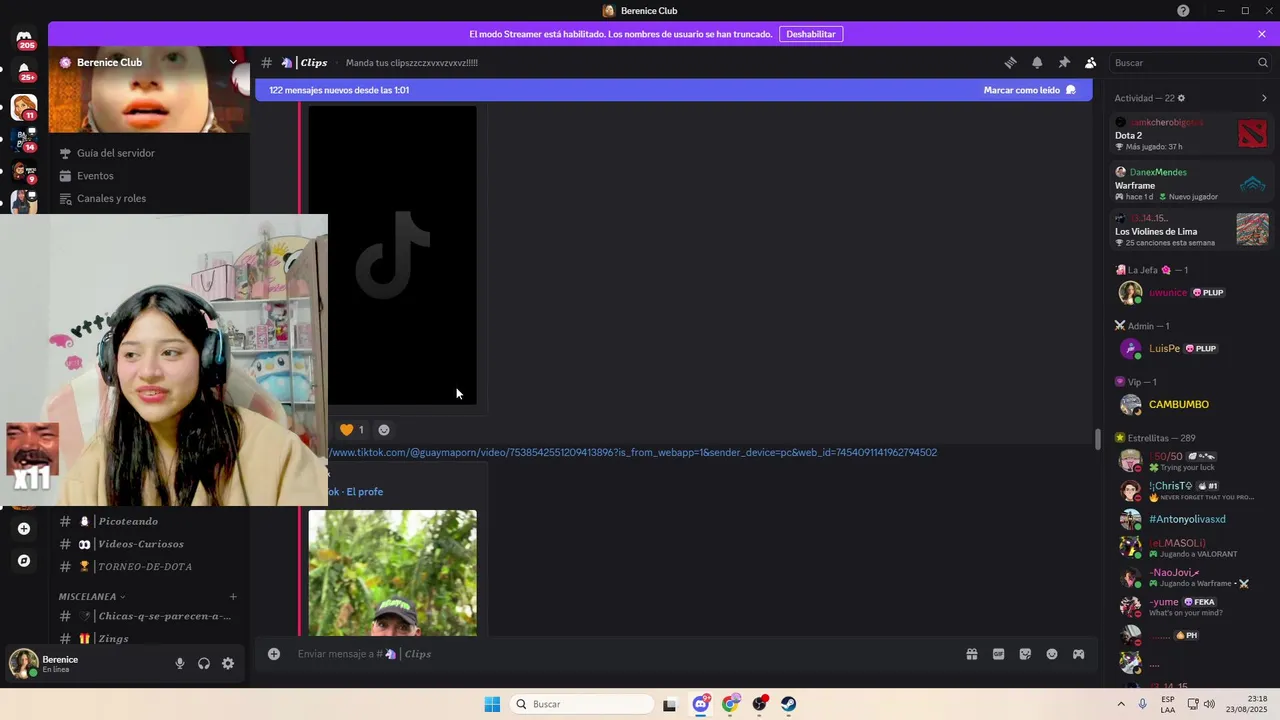Expand the Actividad panel chevron

coord(1263,98)
